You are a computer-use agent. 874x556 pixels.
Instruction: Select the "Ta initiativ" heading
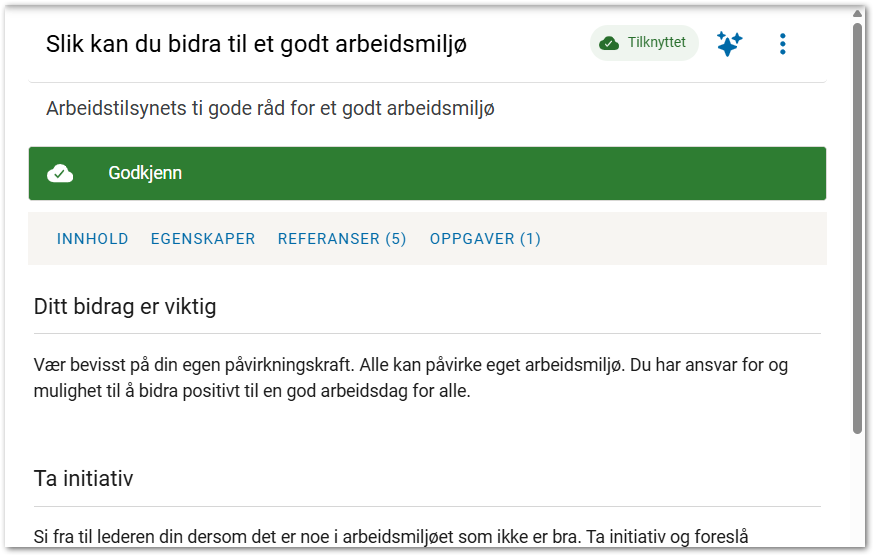pyautogui.click(x=84, y=479)
